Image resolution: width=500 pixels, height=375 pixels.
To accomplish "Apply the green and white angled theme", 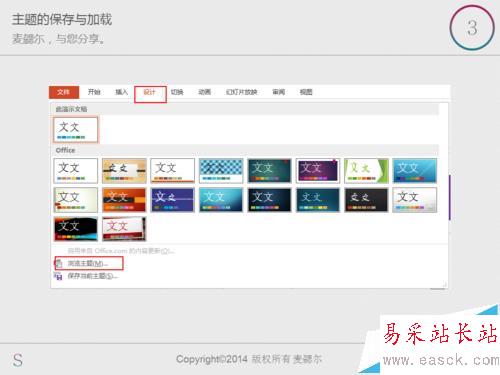I will point(366,171).
